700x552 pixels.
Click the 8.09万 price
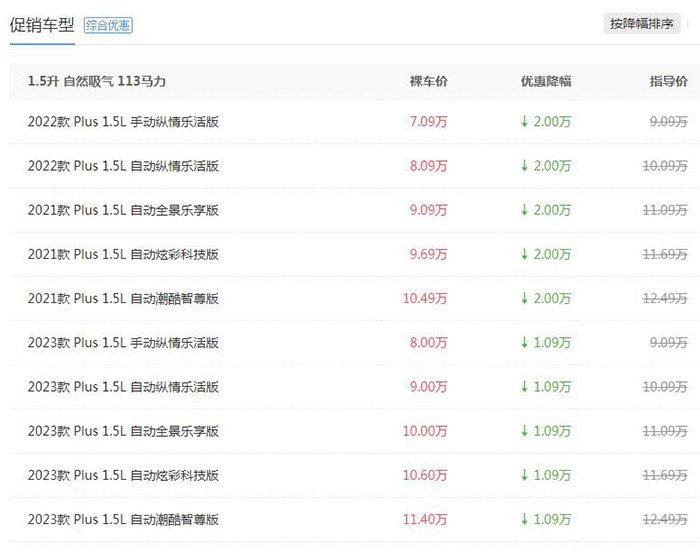click(429, 166)
